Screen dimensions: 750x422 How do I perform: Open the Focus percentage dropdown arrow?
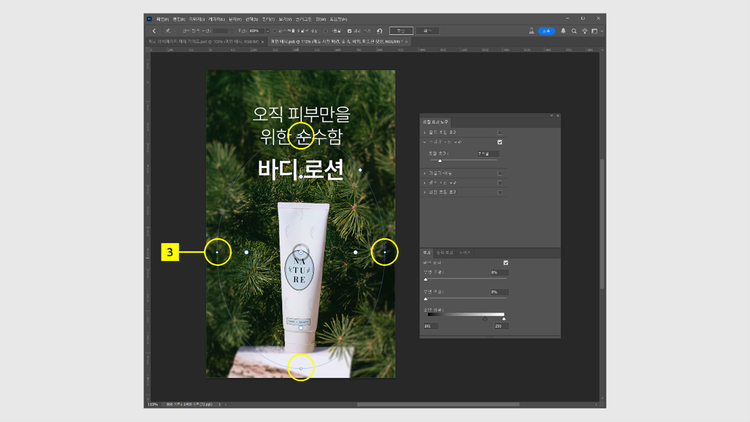[x=267, y=31]
